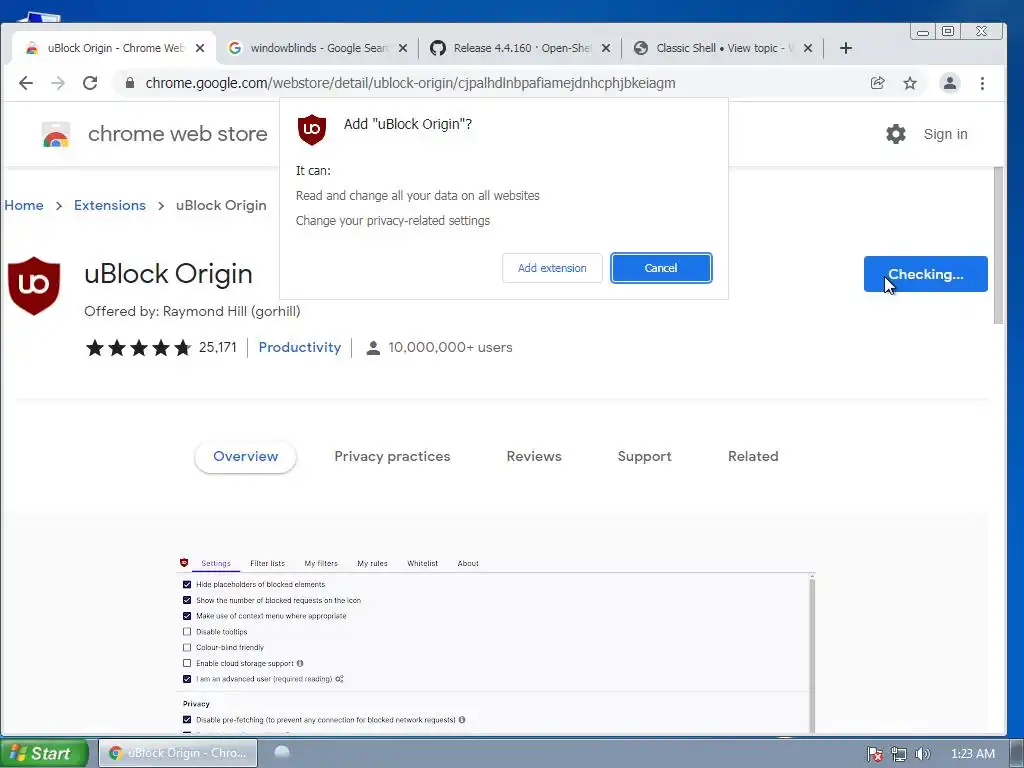
Task: Click the chrome web store title text
Action: pos(178,134)
